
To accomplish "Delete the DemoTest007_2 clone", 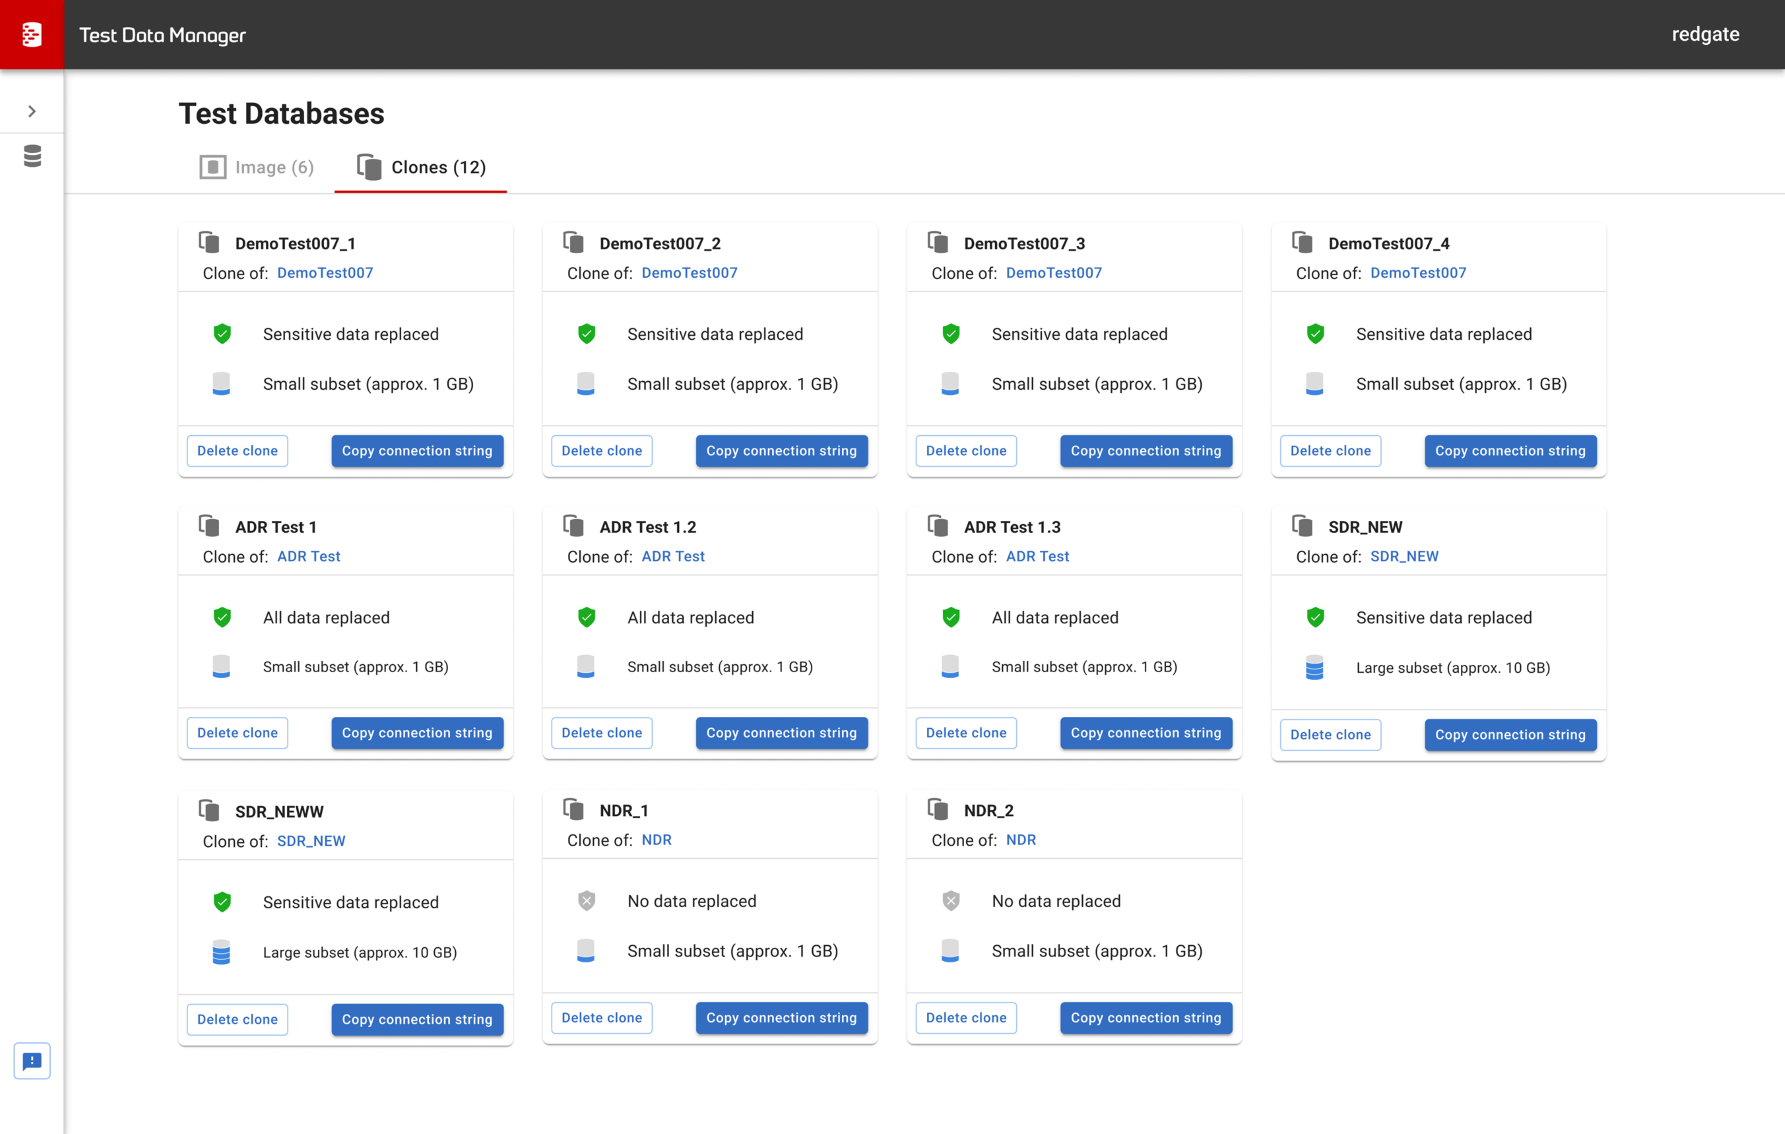I will click(602, 451).
